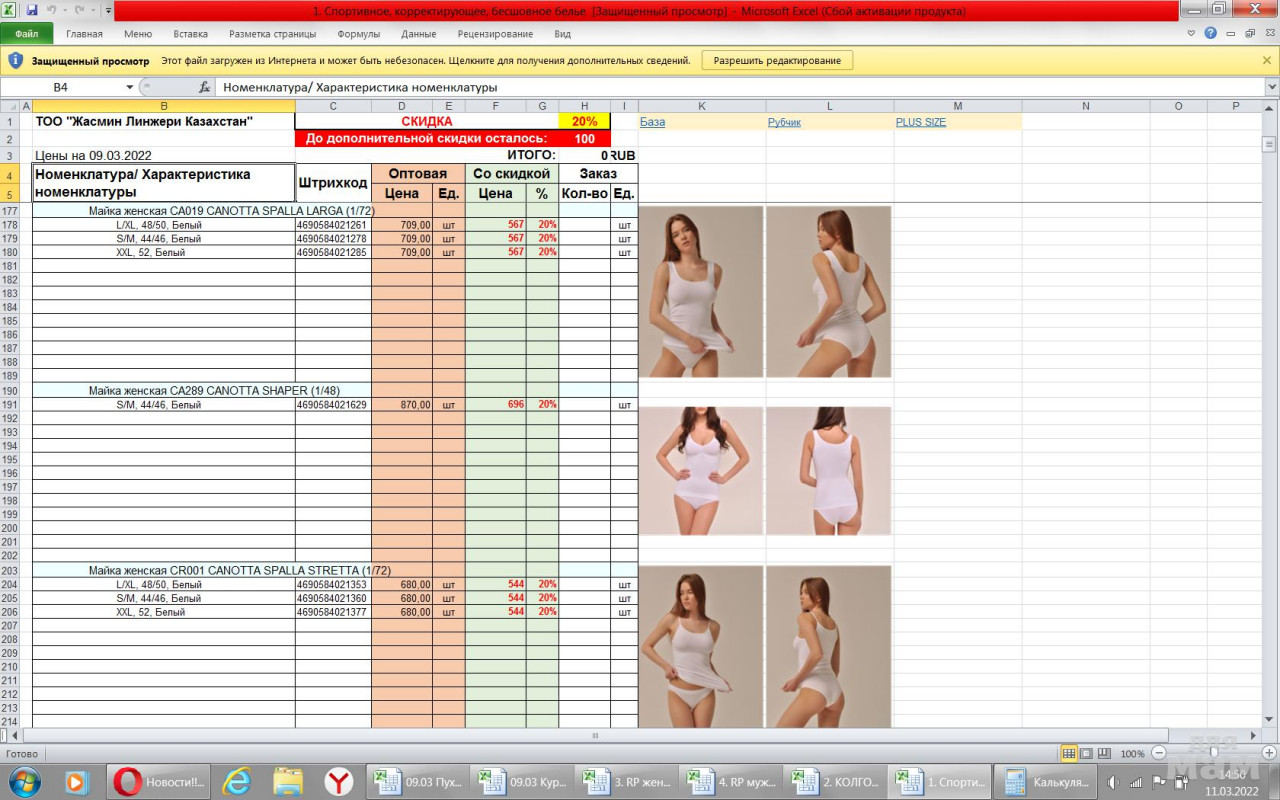This screenshot has width=1280, height=800.
Task: Switch to Page Break Preview view
Action: (x=1104, y=753)
